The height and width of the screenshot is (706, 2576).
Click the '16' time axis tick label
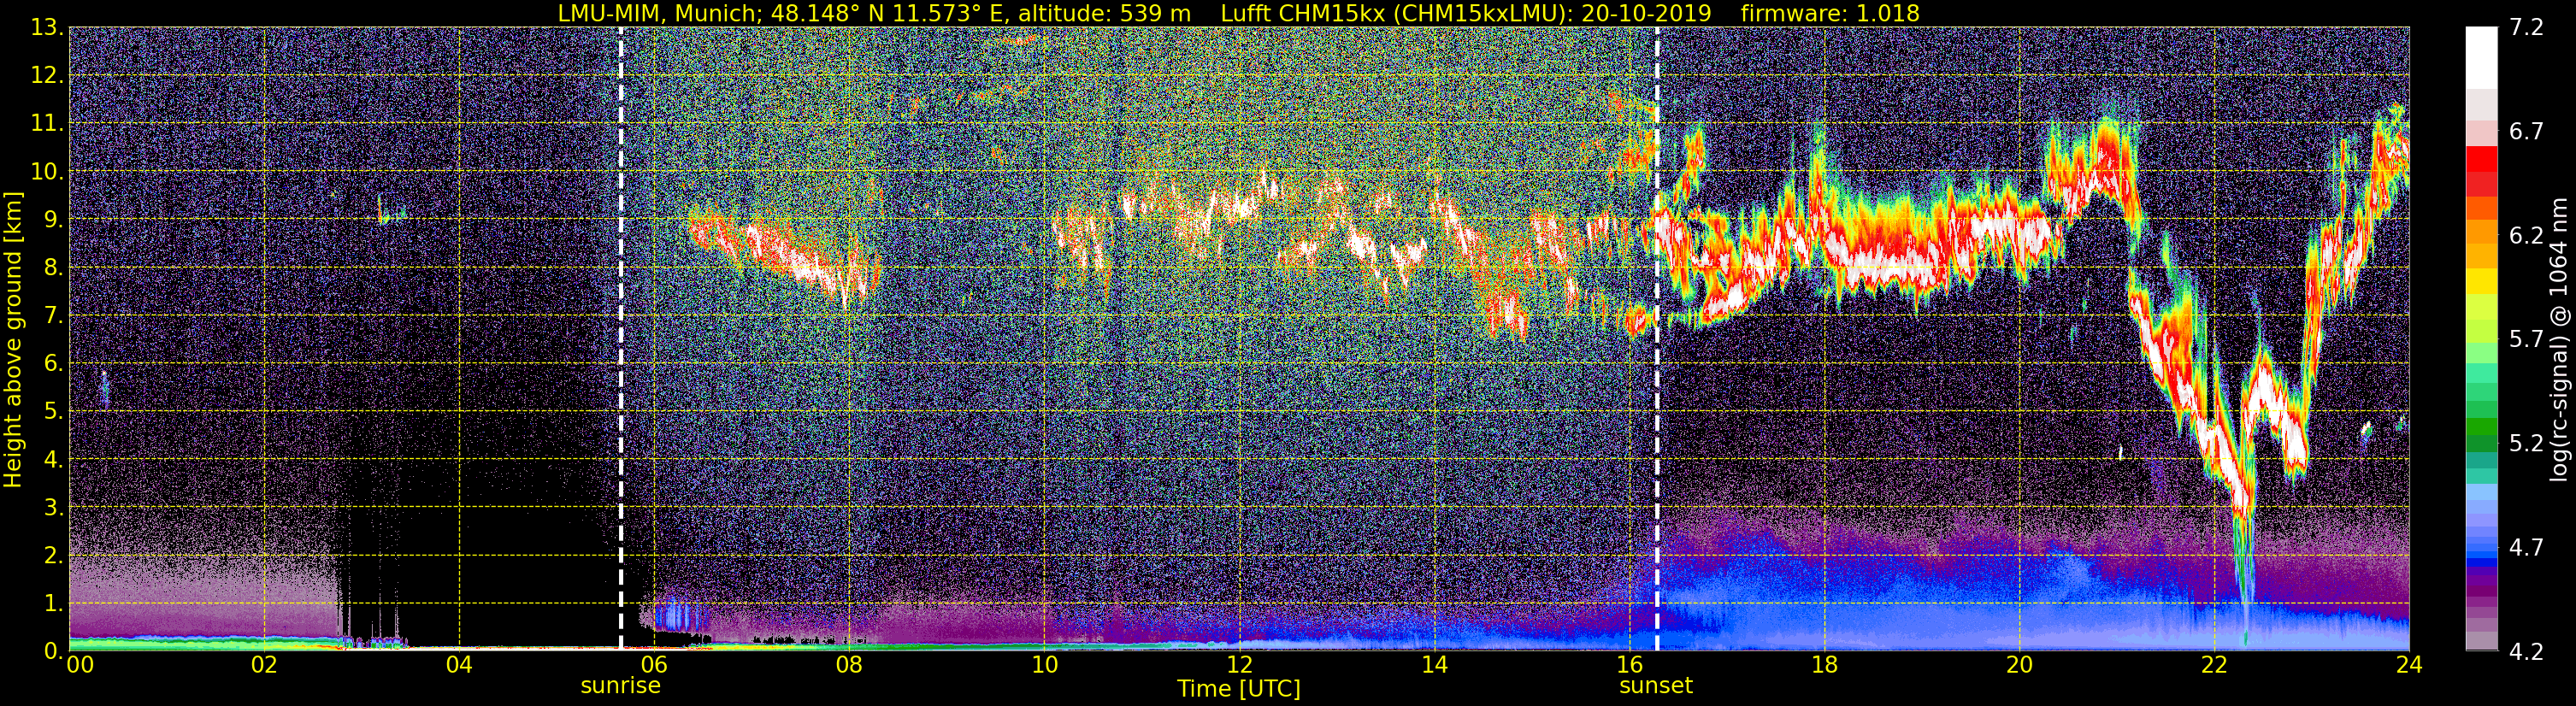pos(1629,666)
